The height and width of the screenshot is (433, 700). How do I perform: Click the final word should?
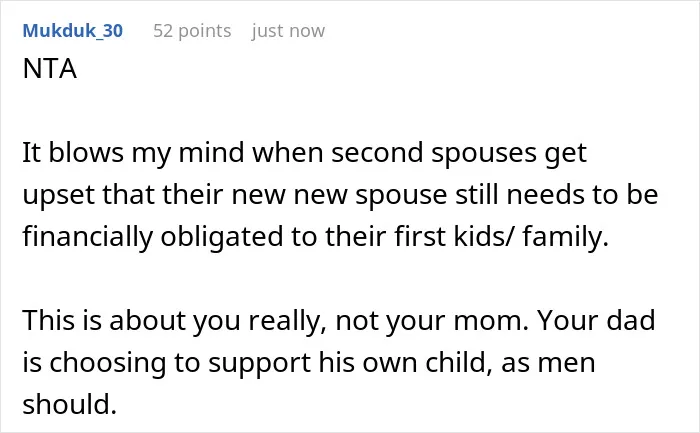click(69, 404)
